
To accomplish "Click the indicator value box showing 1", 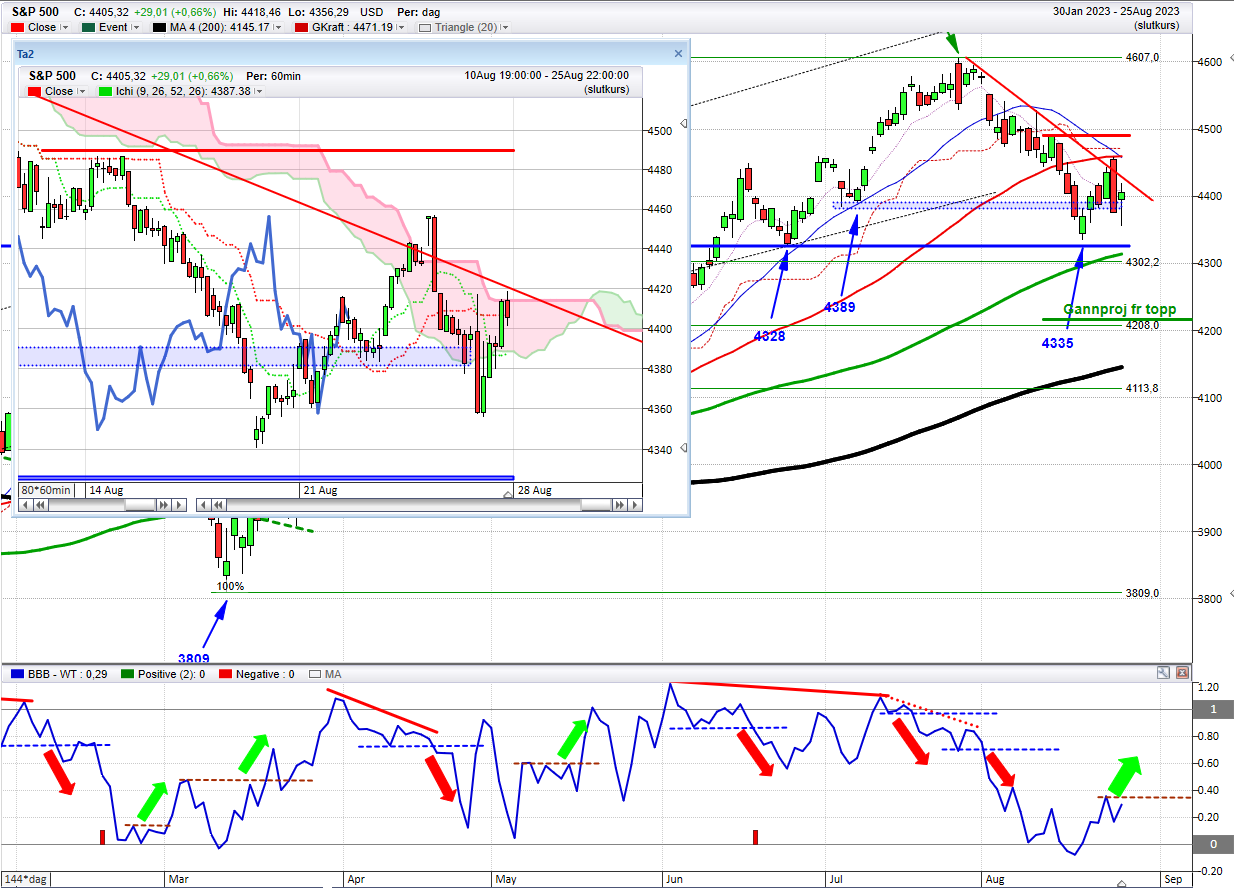I will click(1214, 709).
